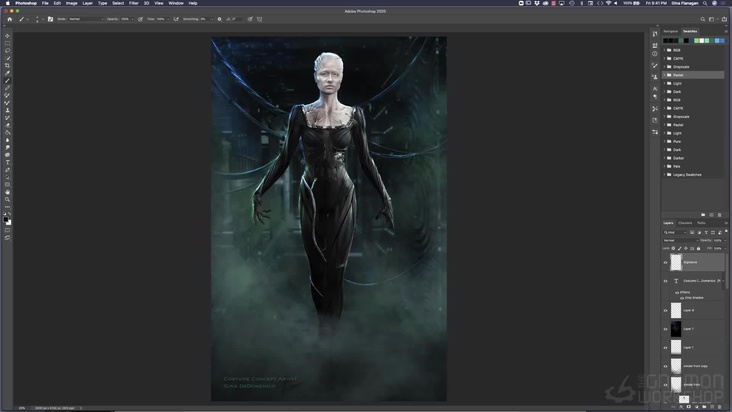Lock transparent pixels in the Layers panel
This screenshot has width=732, height=412.
(x=673, y=248)
